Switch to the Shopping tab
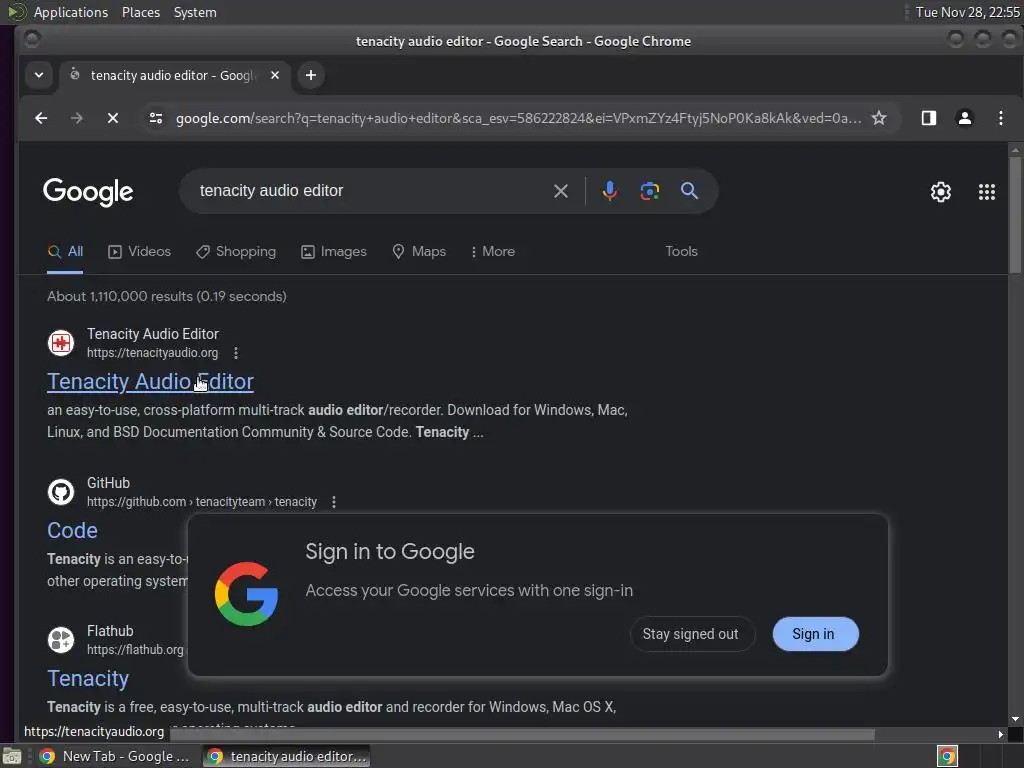This screenshot has width=1024, height=768. [236, 251]
